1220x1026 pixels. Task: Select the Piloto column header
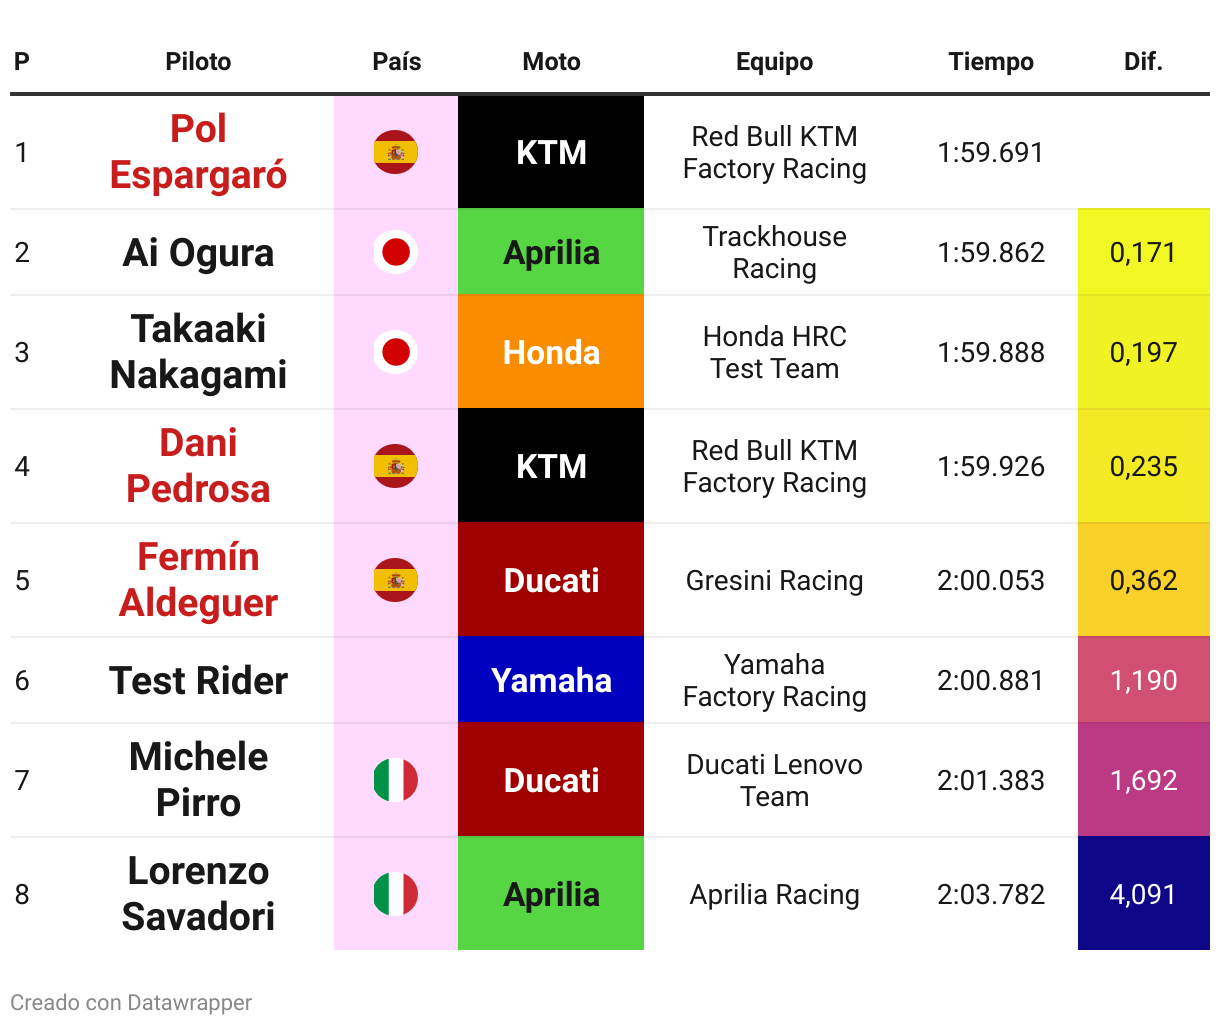point(198,62)
